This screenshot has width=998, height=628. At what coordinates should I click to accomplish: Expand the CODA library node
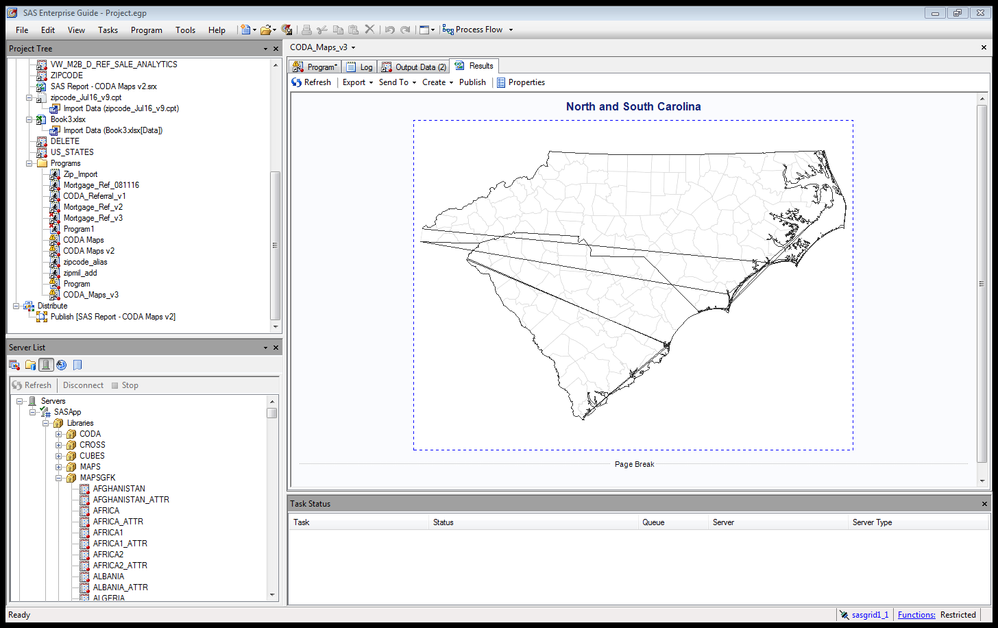(x=59, y=434)
